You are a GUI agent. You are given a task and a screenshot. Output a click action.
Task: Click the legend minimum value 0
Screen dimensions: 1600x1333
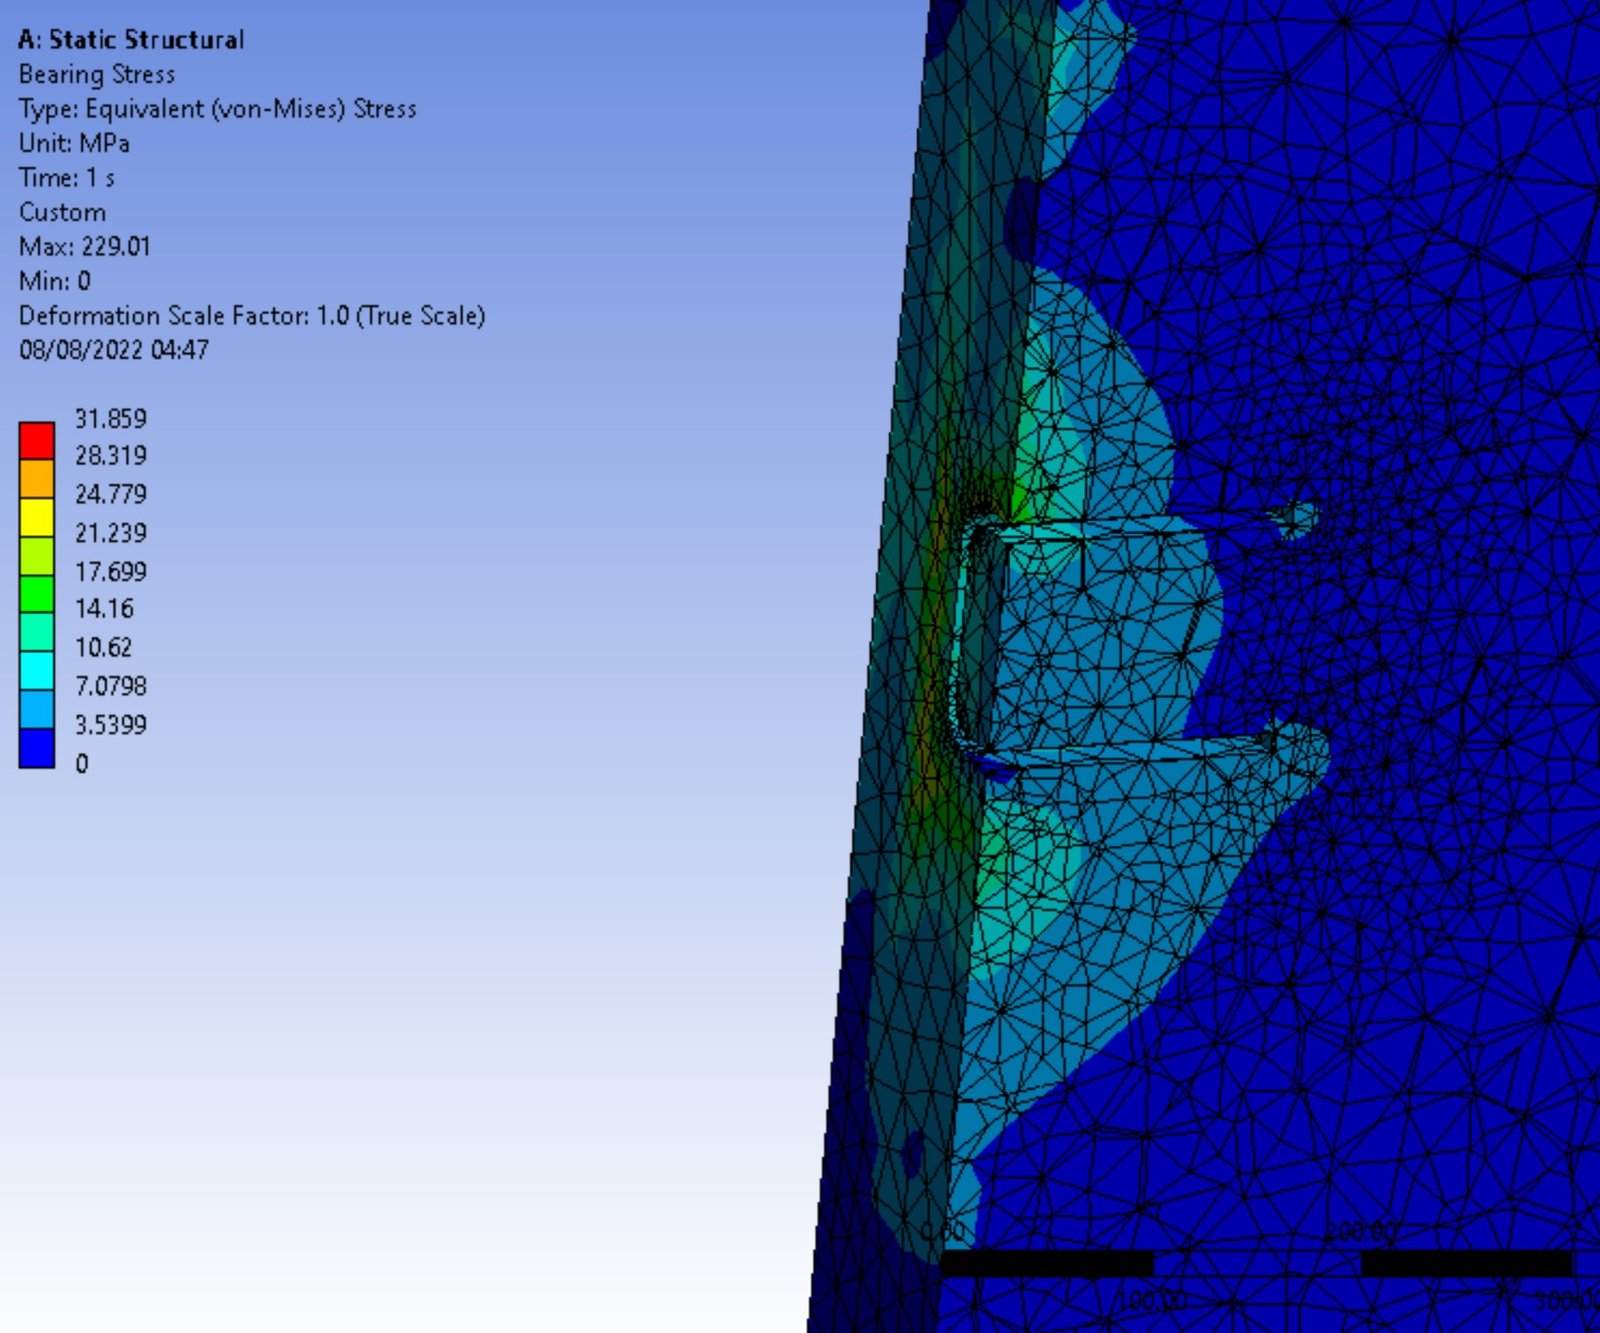82,764
